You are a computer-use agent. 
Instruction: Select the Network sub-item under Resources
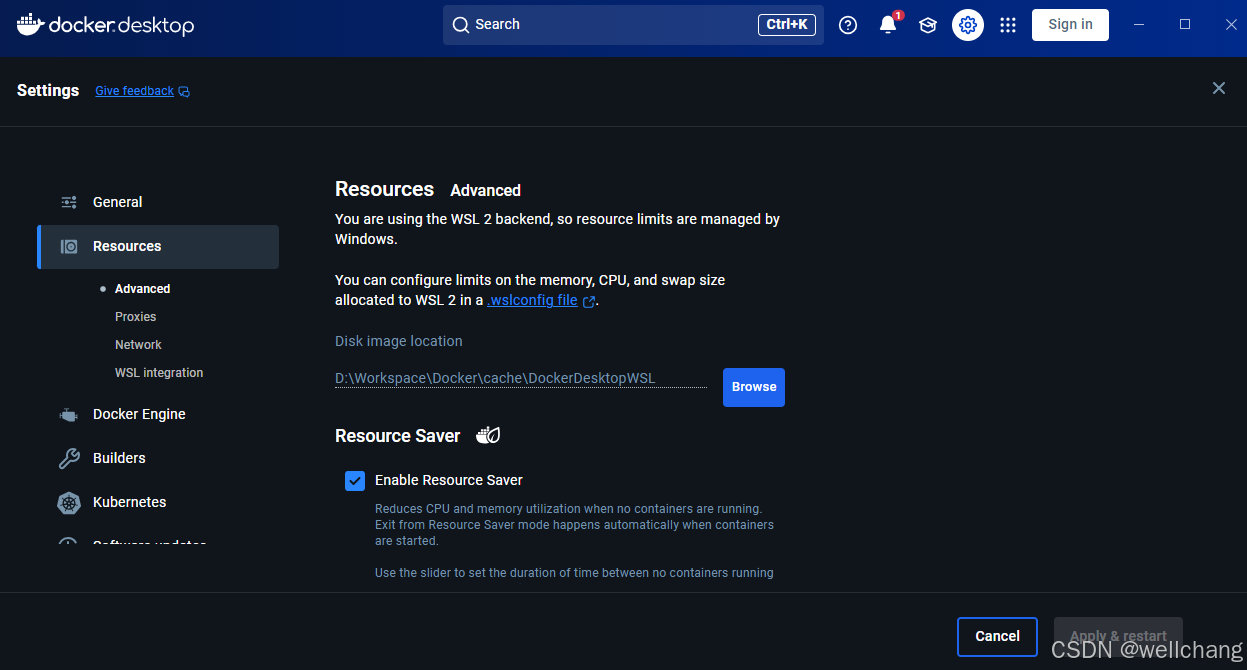(138, 345)
